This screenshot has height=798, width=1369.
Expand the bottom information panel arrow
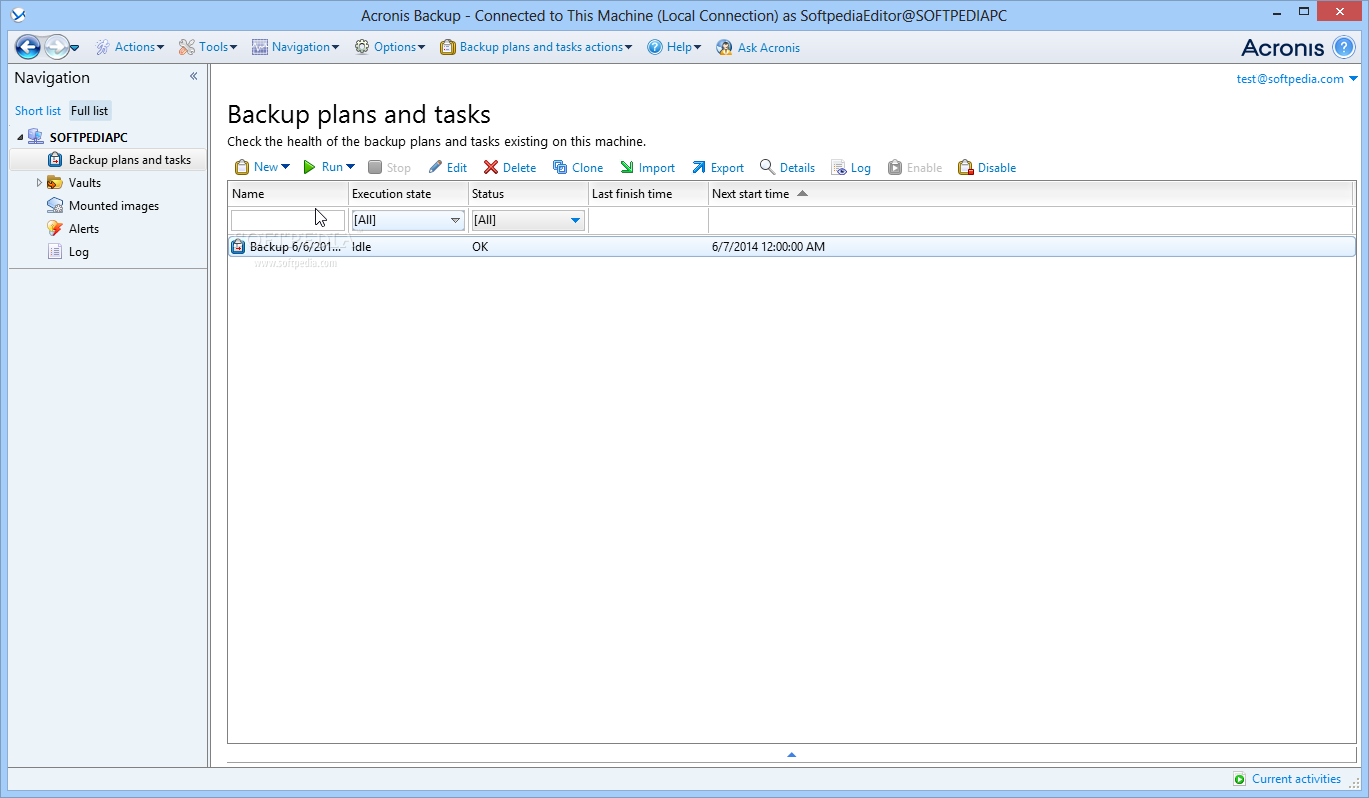[791, 755]
